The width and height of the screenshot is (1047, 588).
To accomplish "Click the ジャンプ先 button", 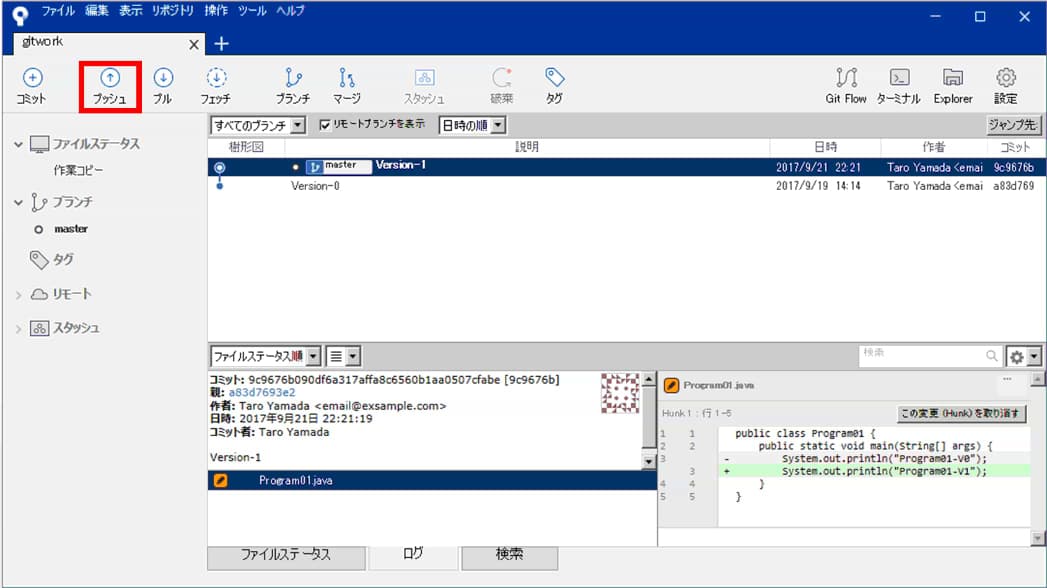I will (1014, 126).
